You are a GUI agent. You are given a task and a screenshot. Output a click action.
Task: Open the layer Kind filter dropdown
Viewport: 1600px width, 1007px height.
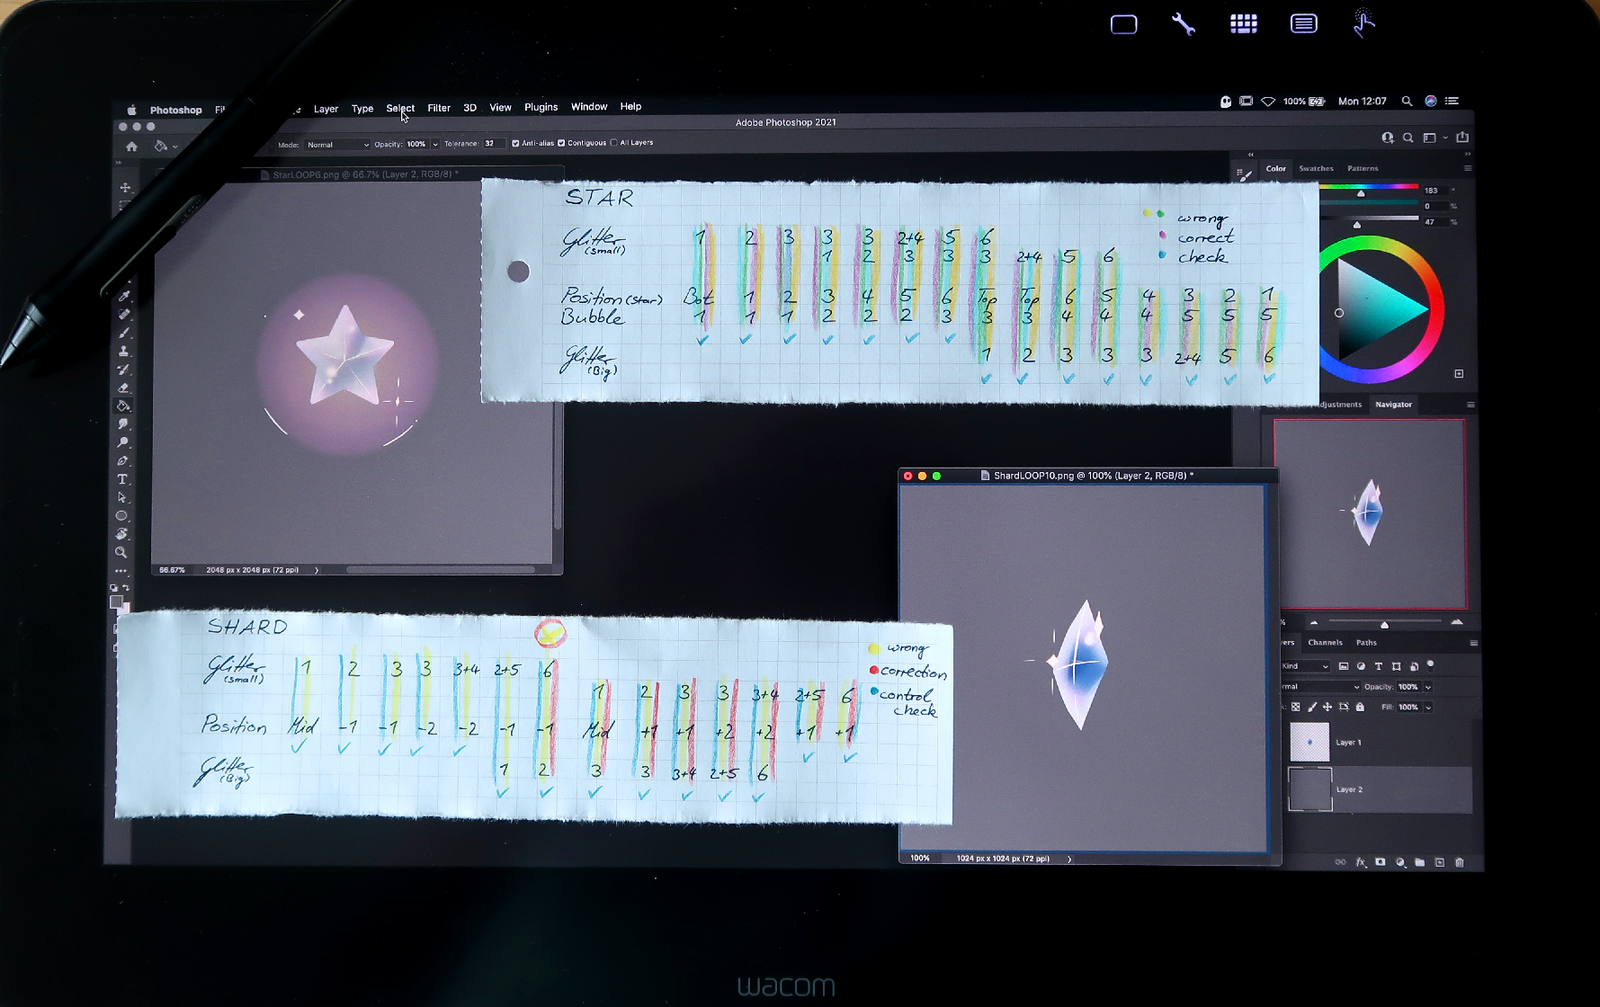(x=1305, y=666)
